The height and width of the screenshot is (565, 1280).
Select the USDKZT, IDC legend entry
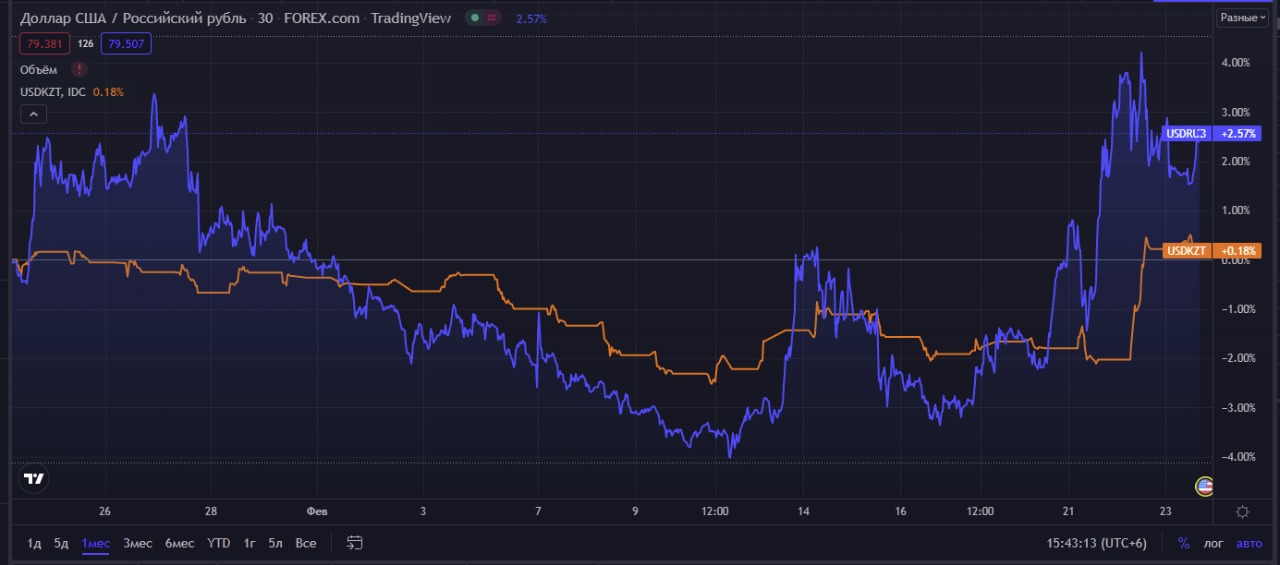point(52,92)
